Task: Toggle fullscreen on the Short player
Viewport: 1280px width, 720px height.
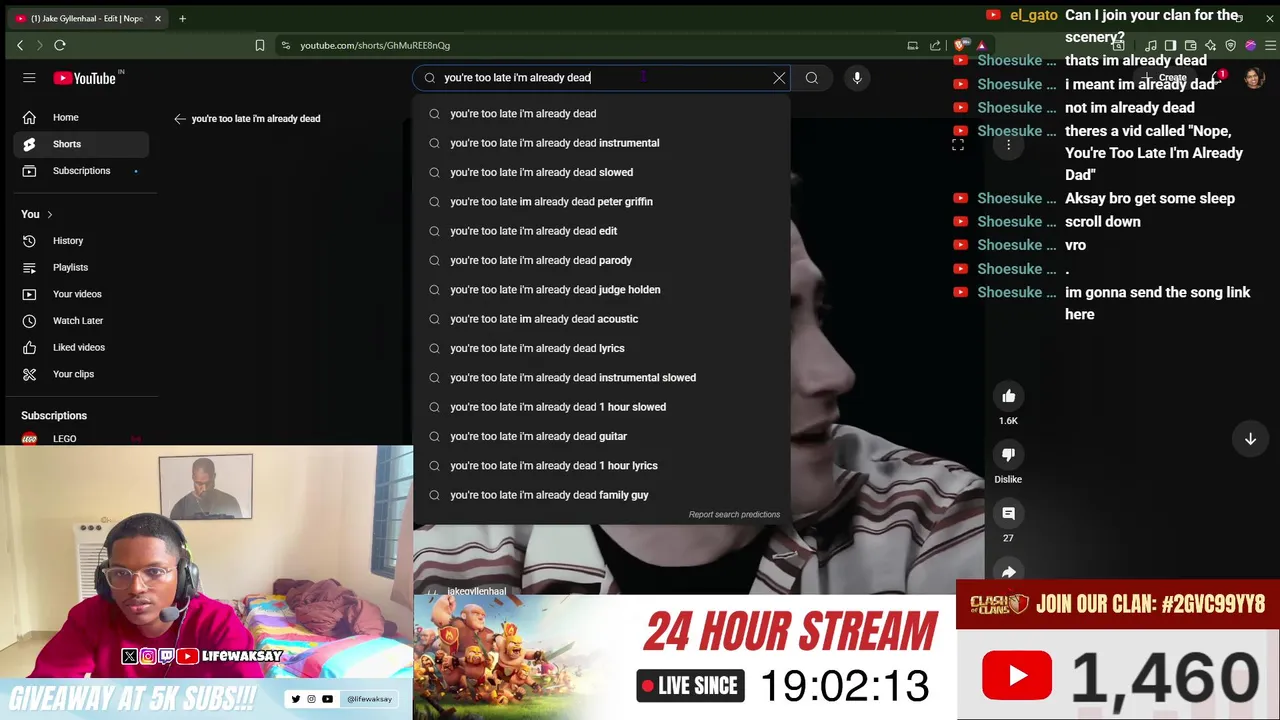Action: [x=957, y=145]
